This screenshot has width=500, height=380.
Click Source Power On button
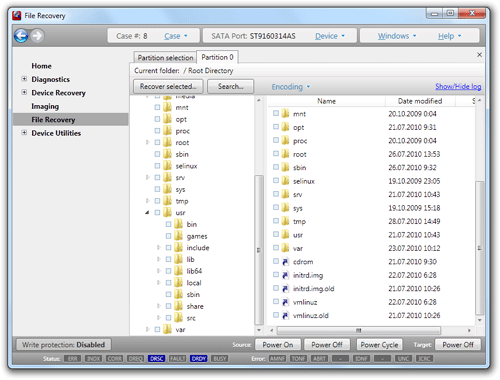278,345
